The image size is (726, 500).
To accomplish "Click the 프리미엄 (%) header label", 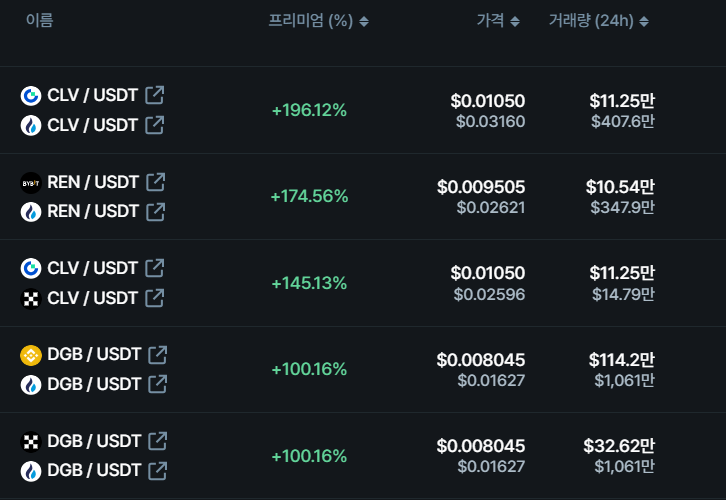I will point(311,20).
